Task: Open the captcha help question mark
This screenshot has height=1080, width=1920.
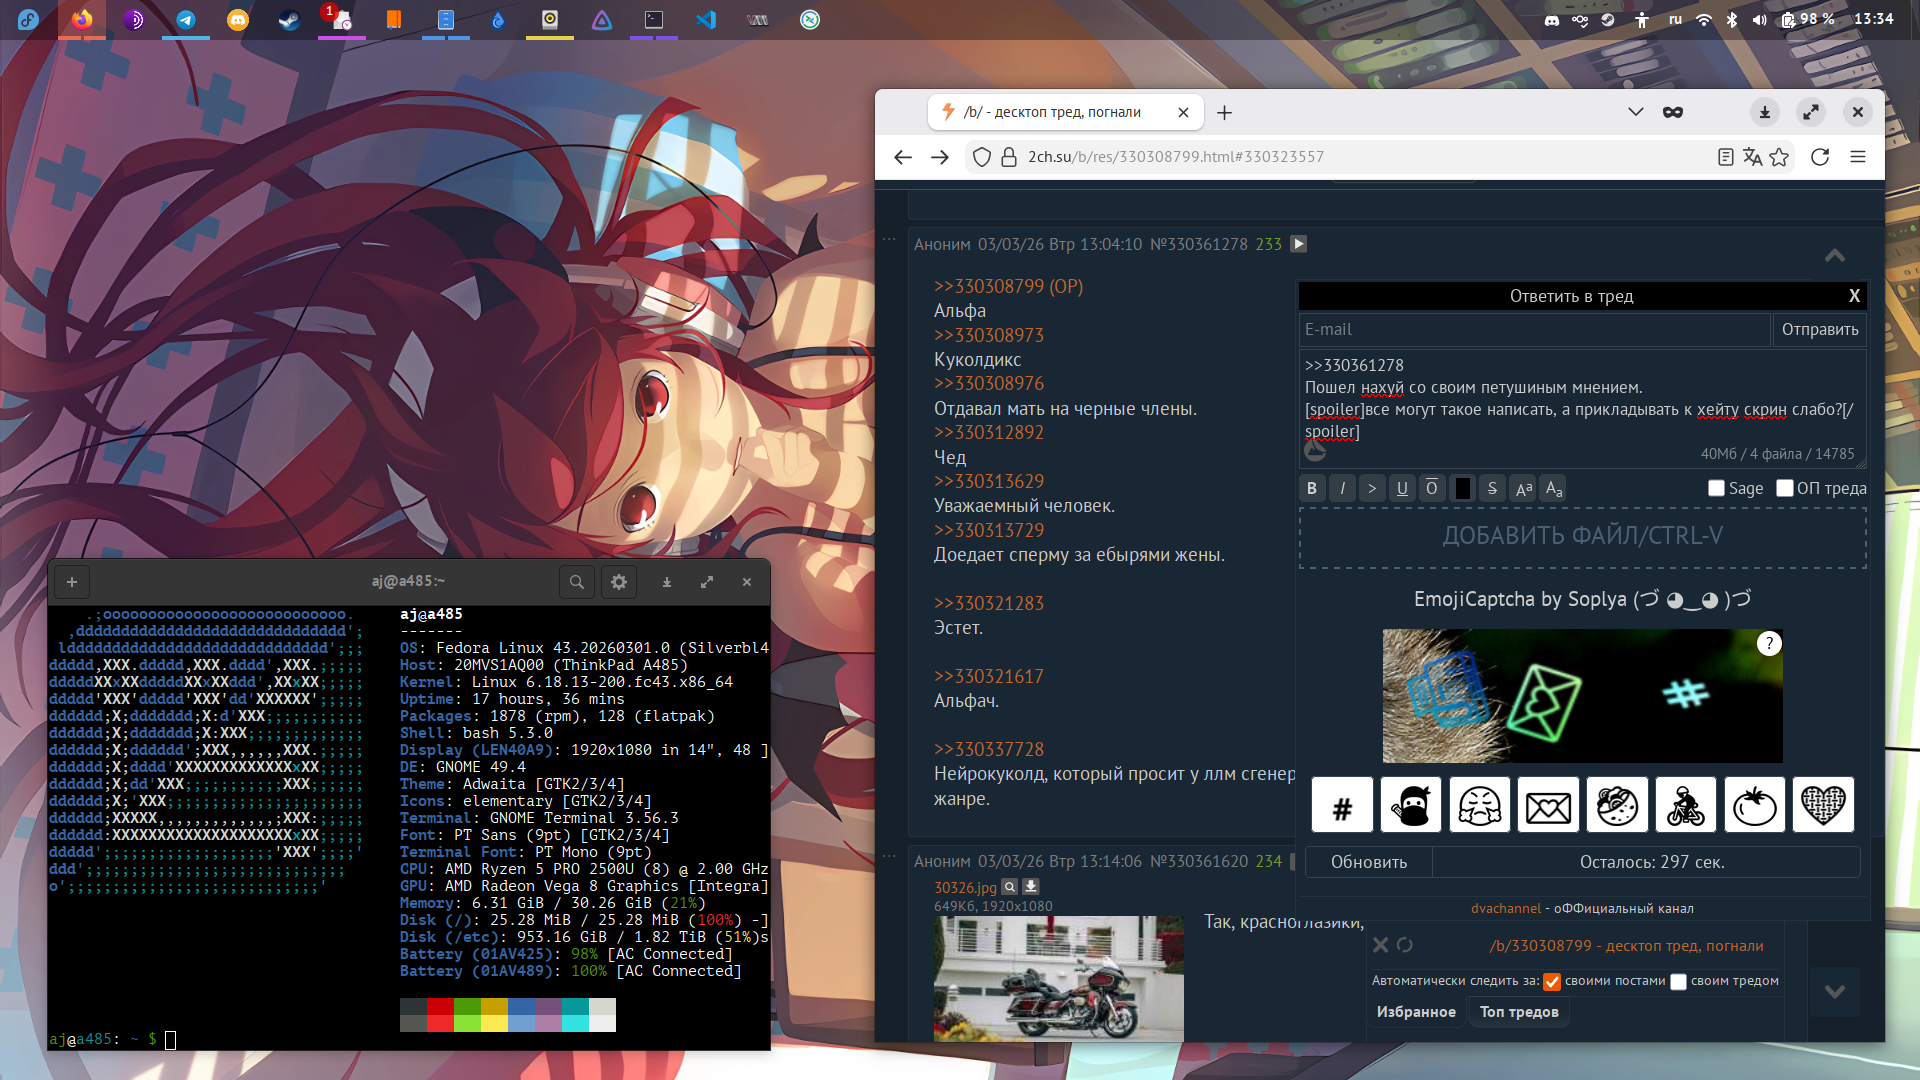Action: click(1769, 644)
